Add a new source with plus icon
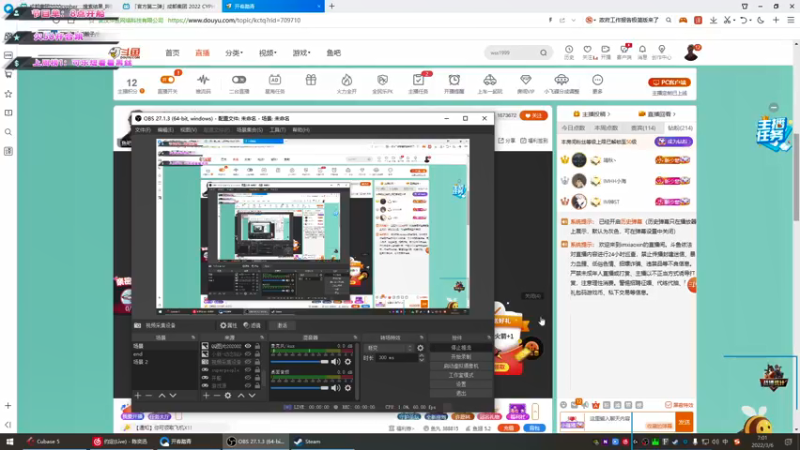 point(206,395)
